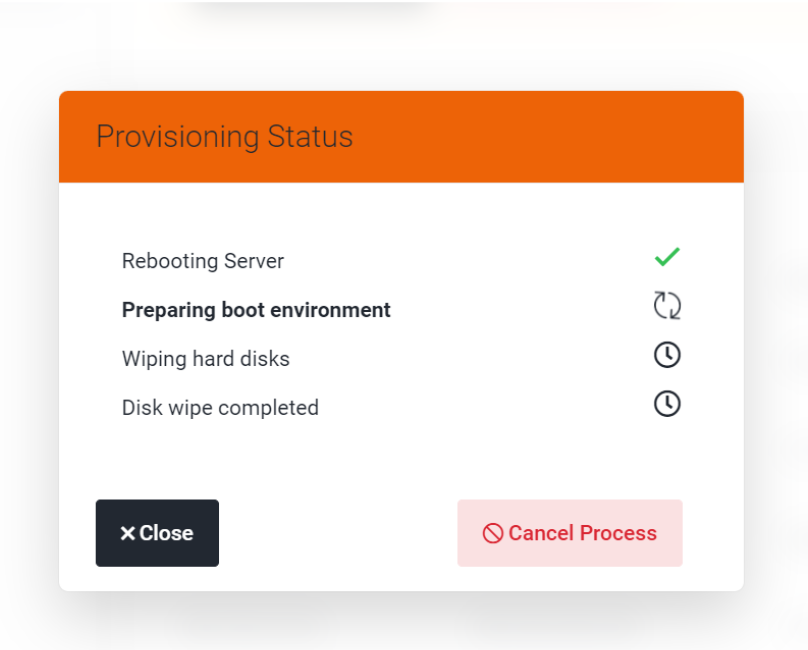Select the Wiping hard disks step label
Image resolution: width=808 pixels, height=650 pixels.
206,359
